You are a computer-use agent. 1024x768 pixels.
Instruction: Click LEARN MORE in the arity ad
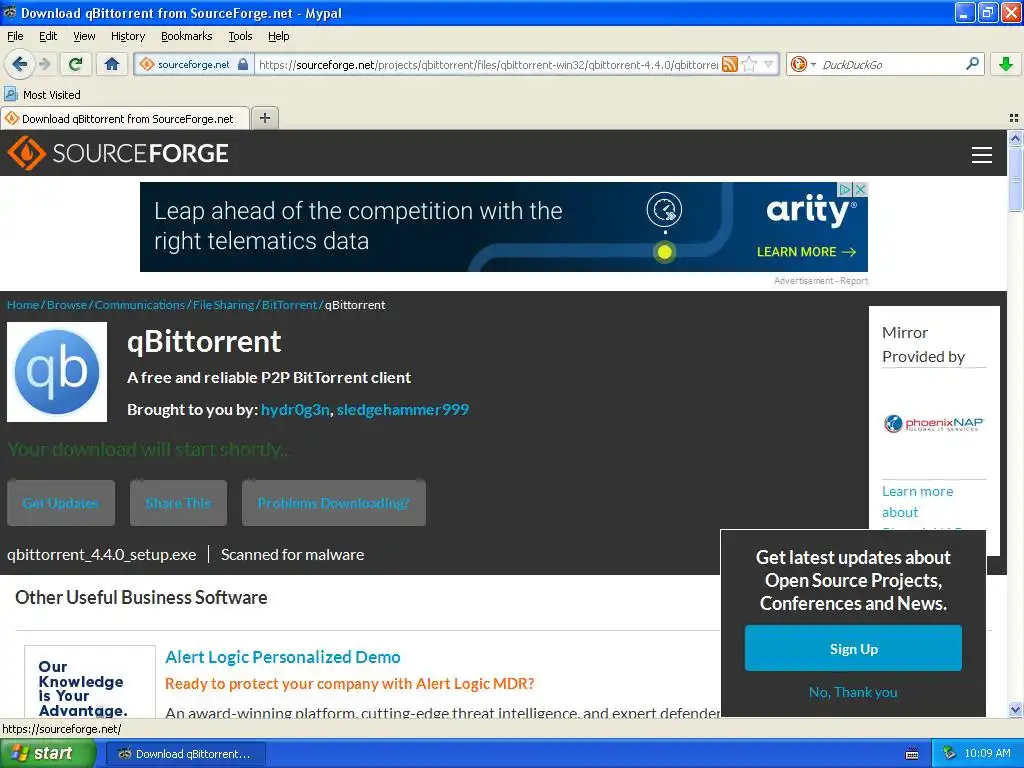pos(806,251)
